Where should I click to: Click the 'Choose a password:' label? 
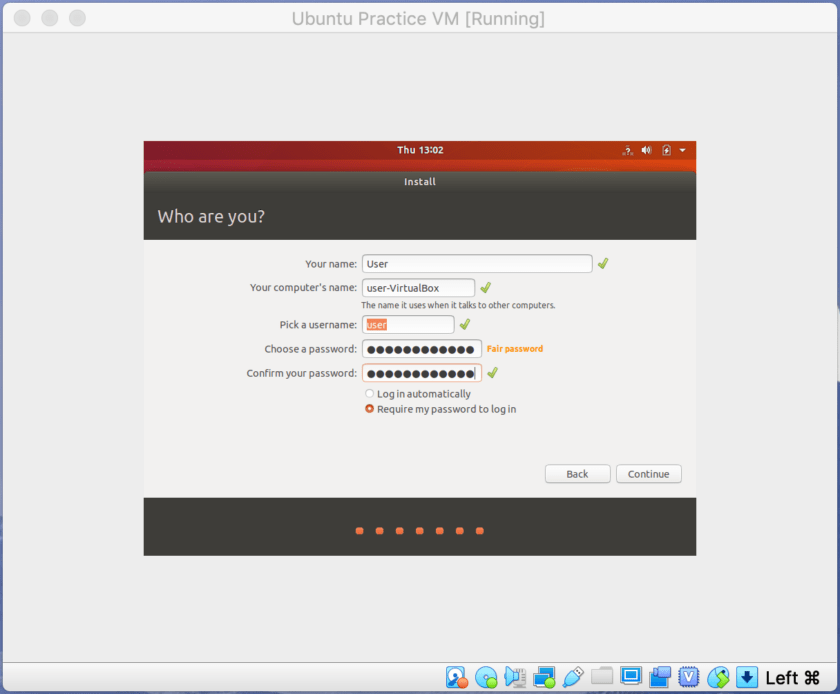(311, 349)
